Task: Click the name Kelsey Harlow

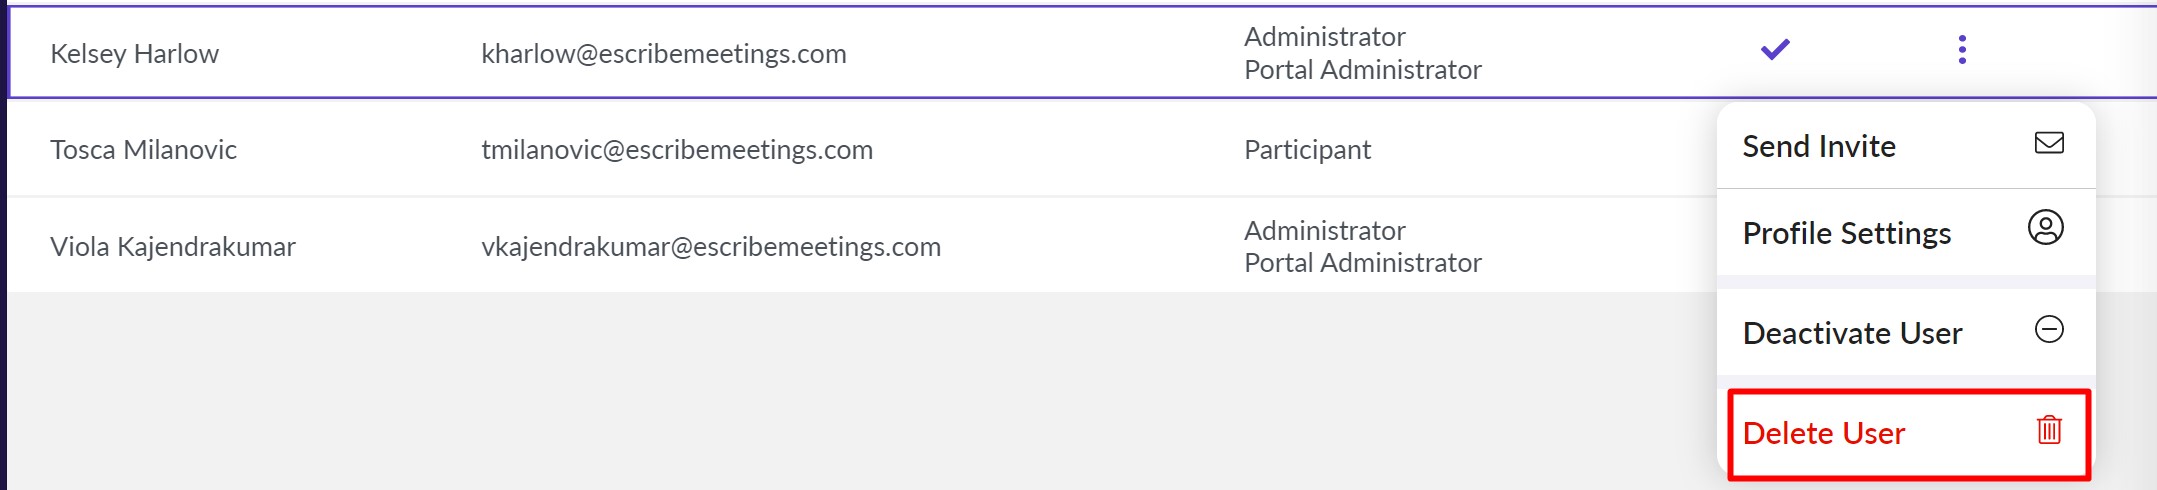Action: click(134, 54)
